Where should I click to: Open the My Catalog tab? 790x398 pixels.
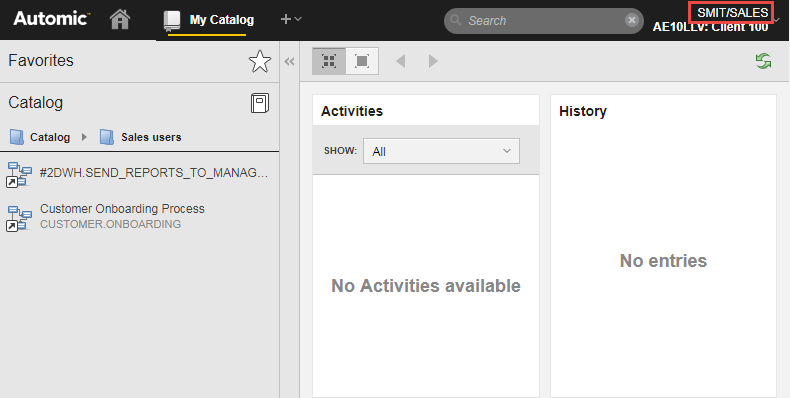tap(209, 20)
